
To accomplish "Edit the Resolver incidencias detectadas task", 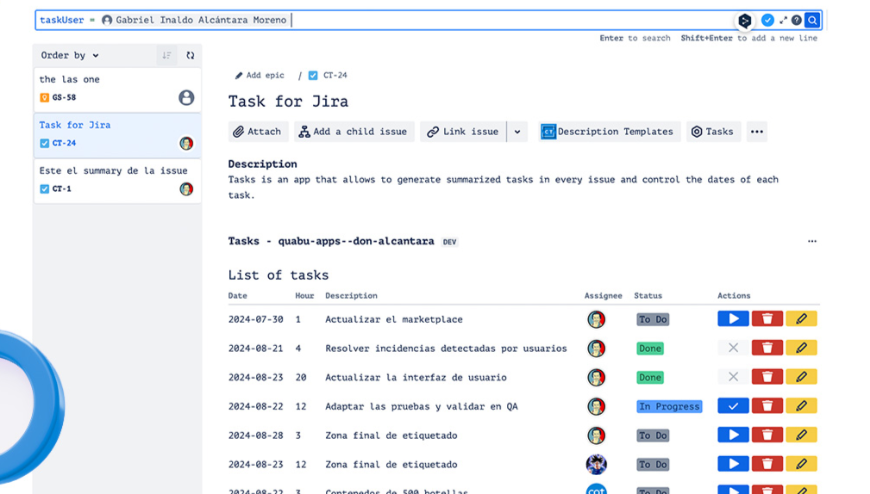I will click(801, 348).
